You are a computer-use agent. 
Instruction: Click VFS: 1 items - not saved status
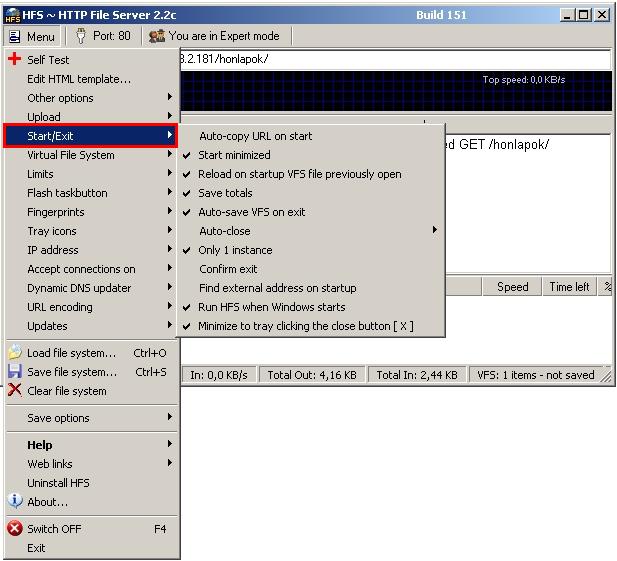coord(536,375)
